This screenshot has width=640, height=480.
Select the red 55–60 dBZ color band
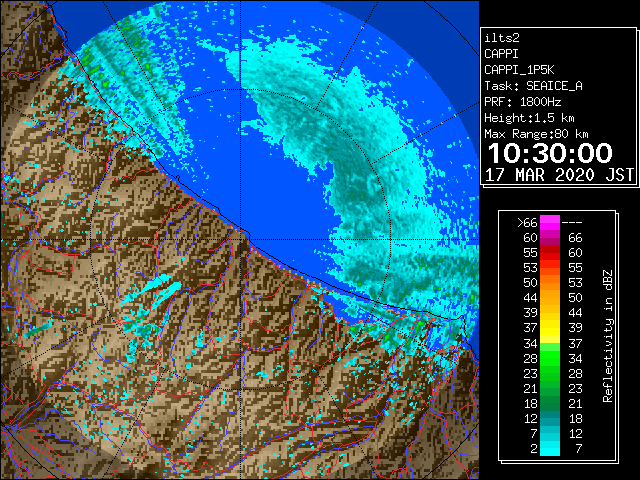point(550,253)
